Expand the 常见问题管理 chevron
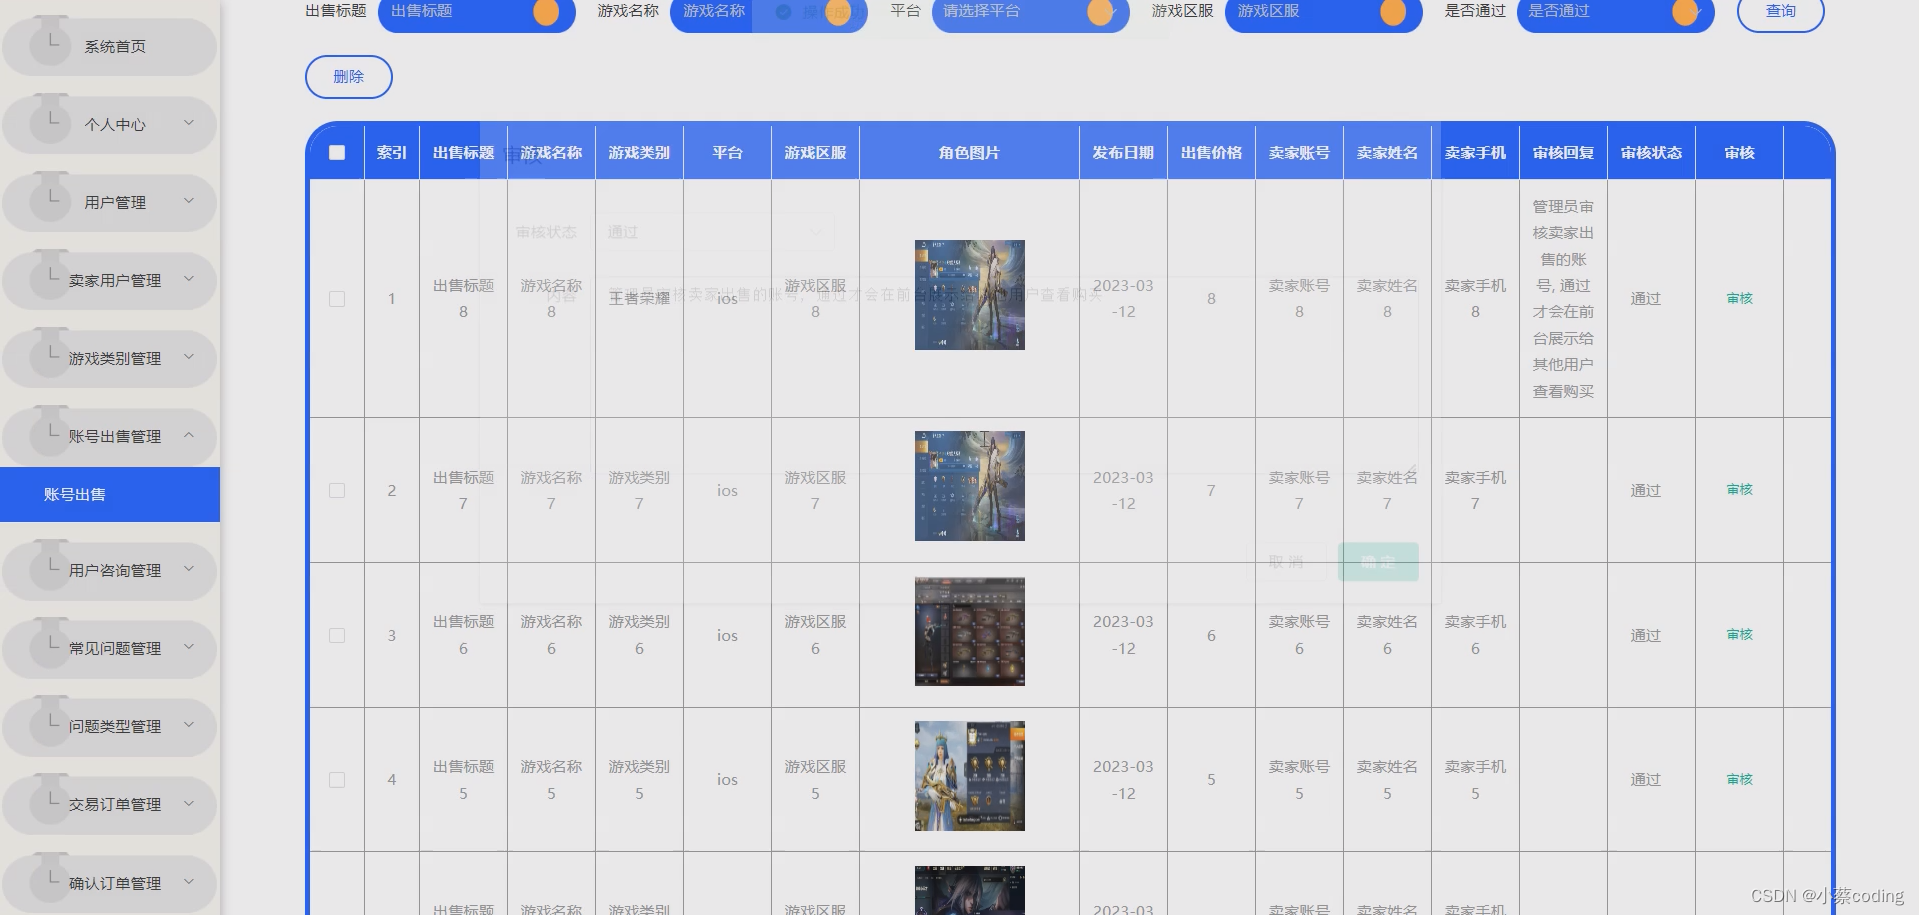The height and width of the screenshot is (915, 1919). [188, 647]
